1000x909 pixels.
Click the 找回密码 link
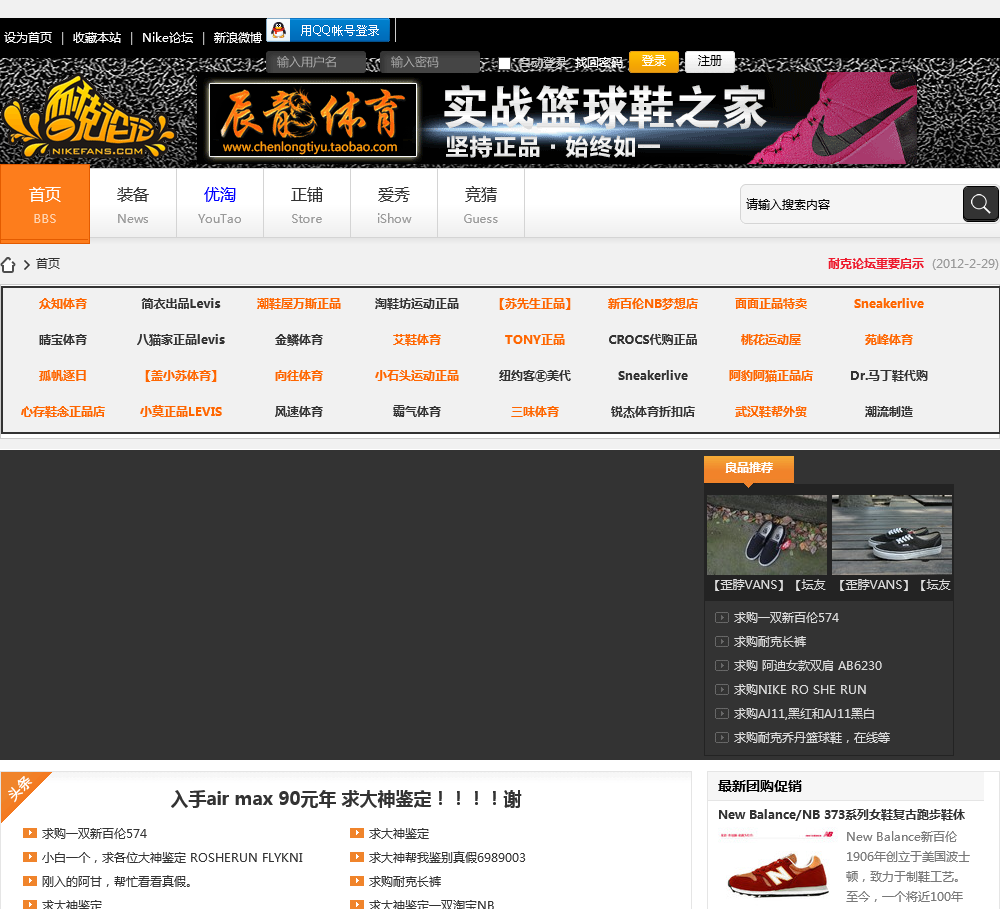coord(599,63)
